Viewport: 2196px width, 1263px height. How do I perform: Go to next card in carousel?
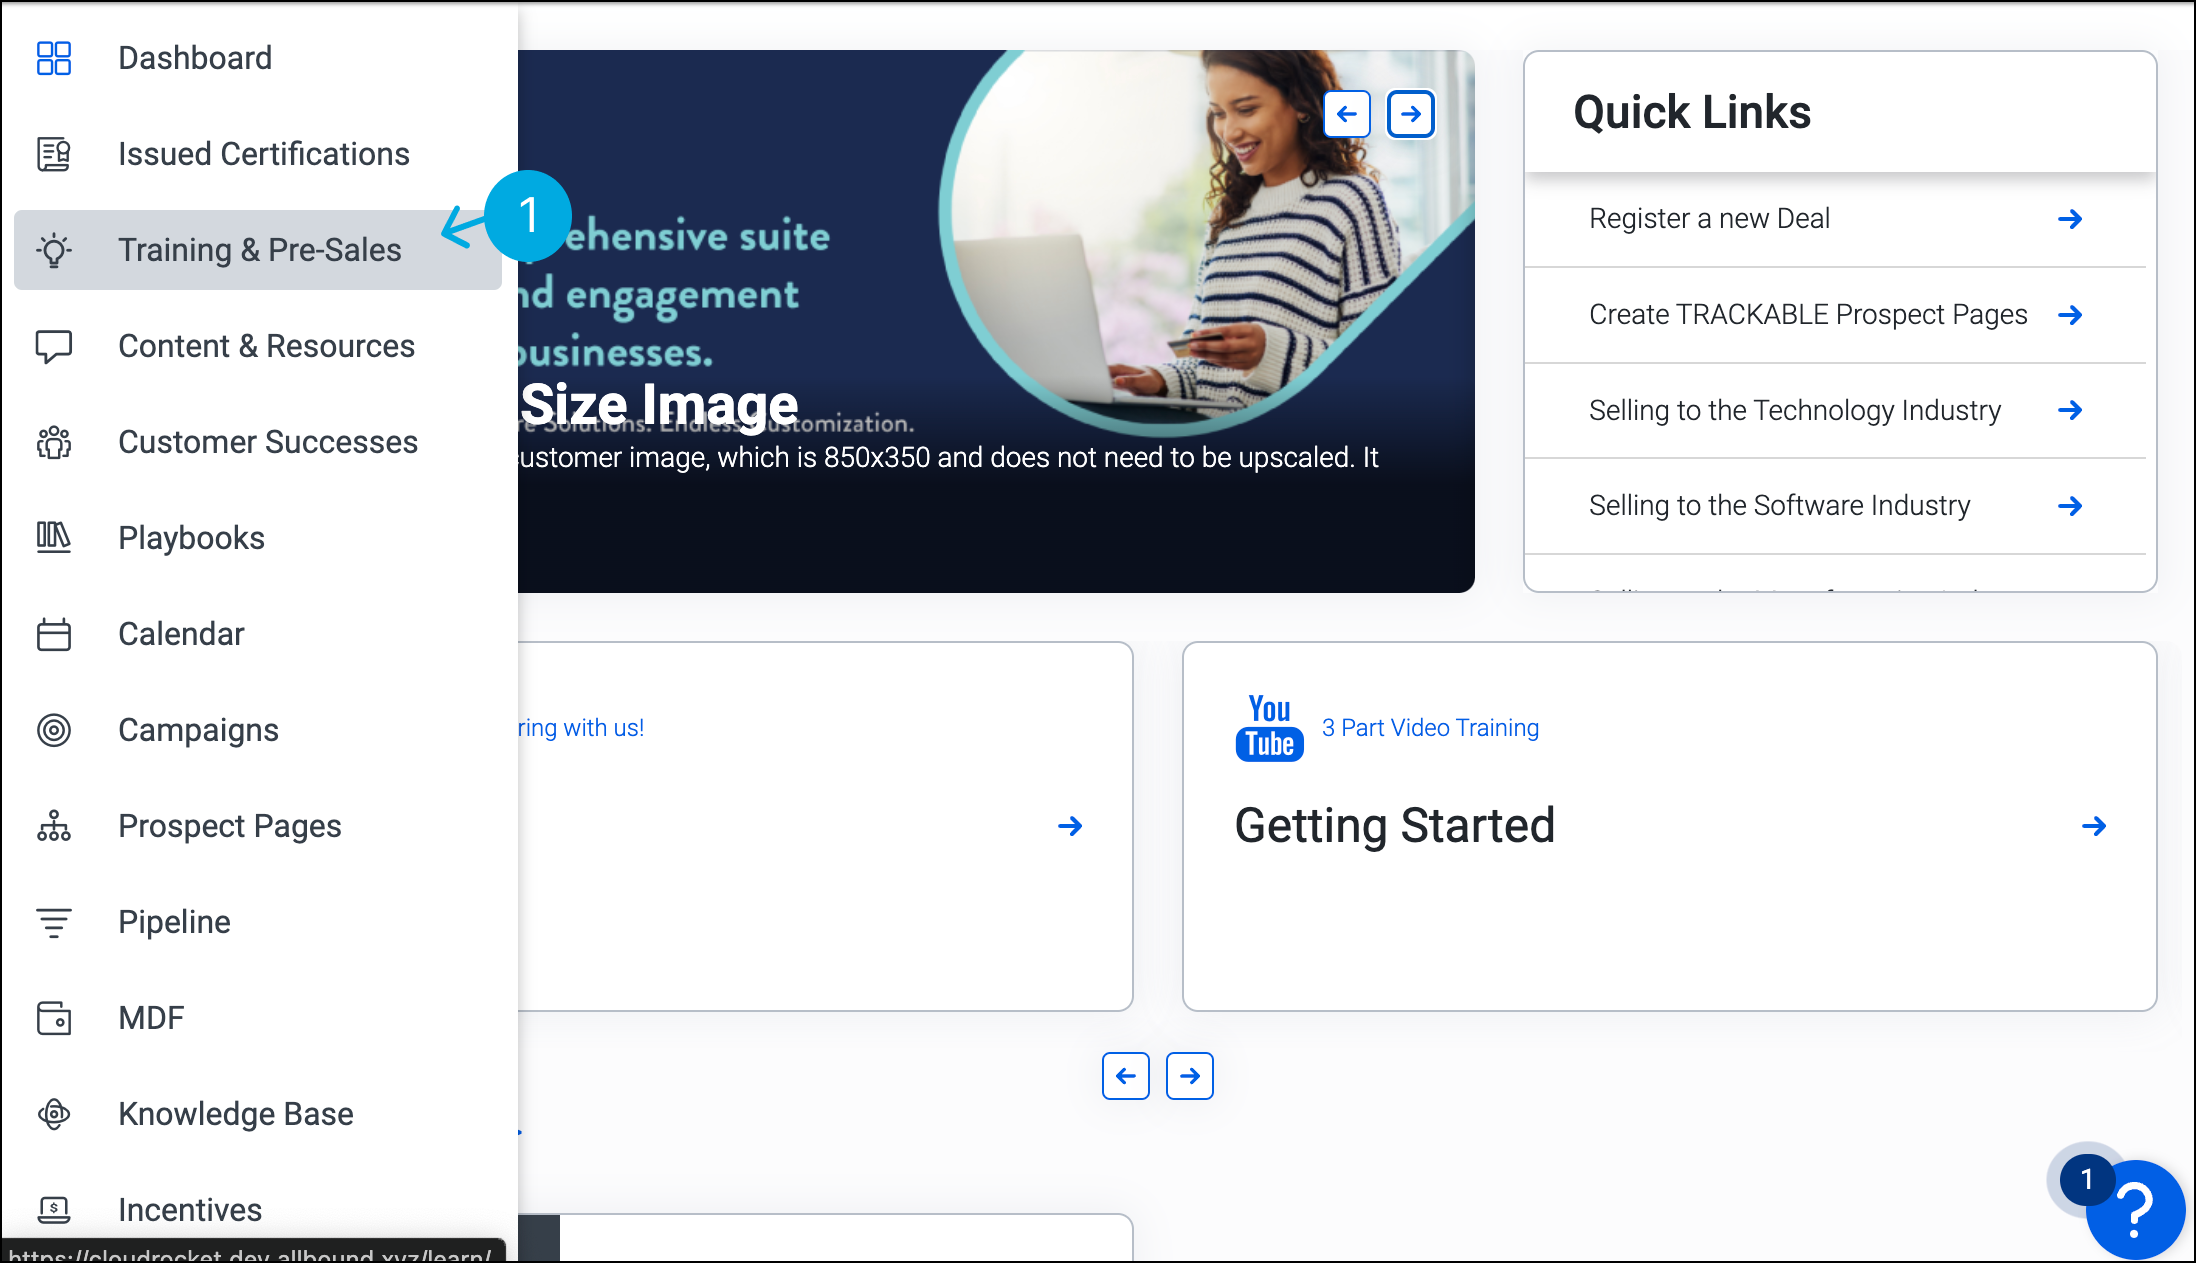tap(1190, 1076)
